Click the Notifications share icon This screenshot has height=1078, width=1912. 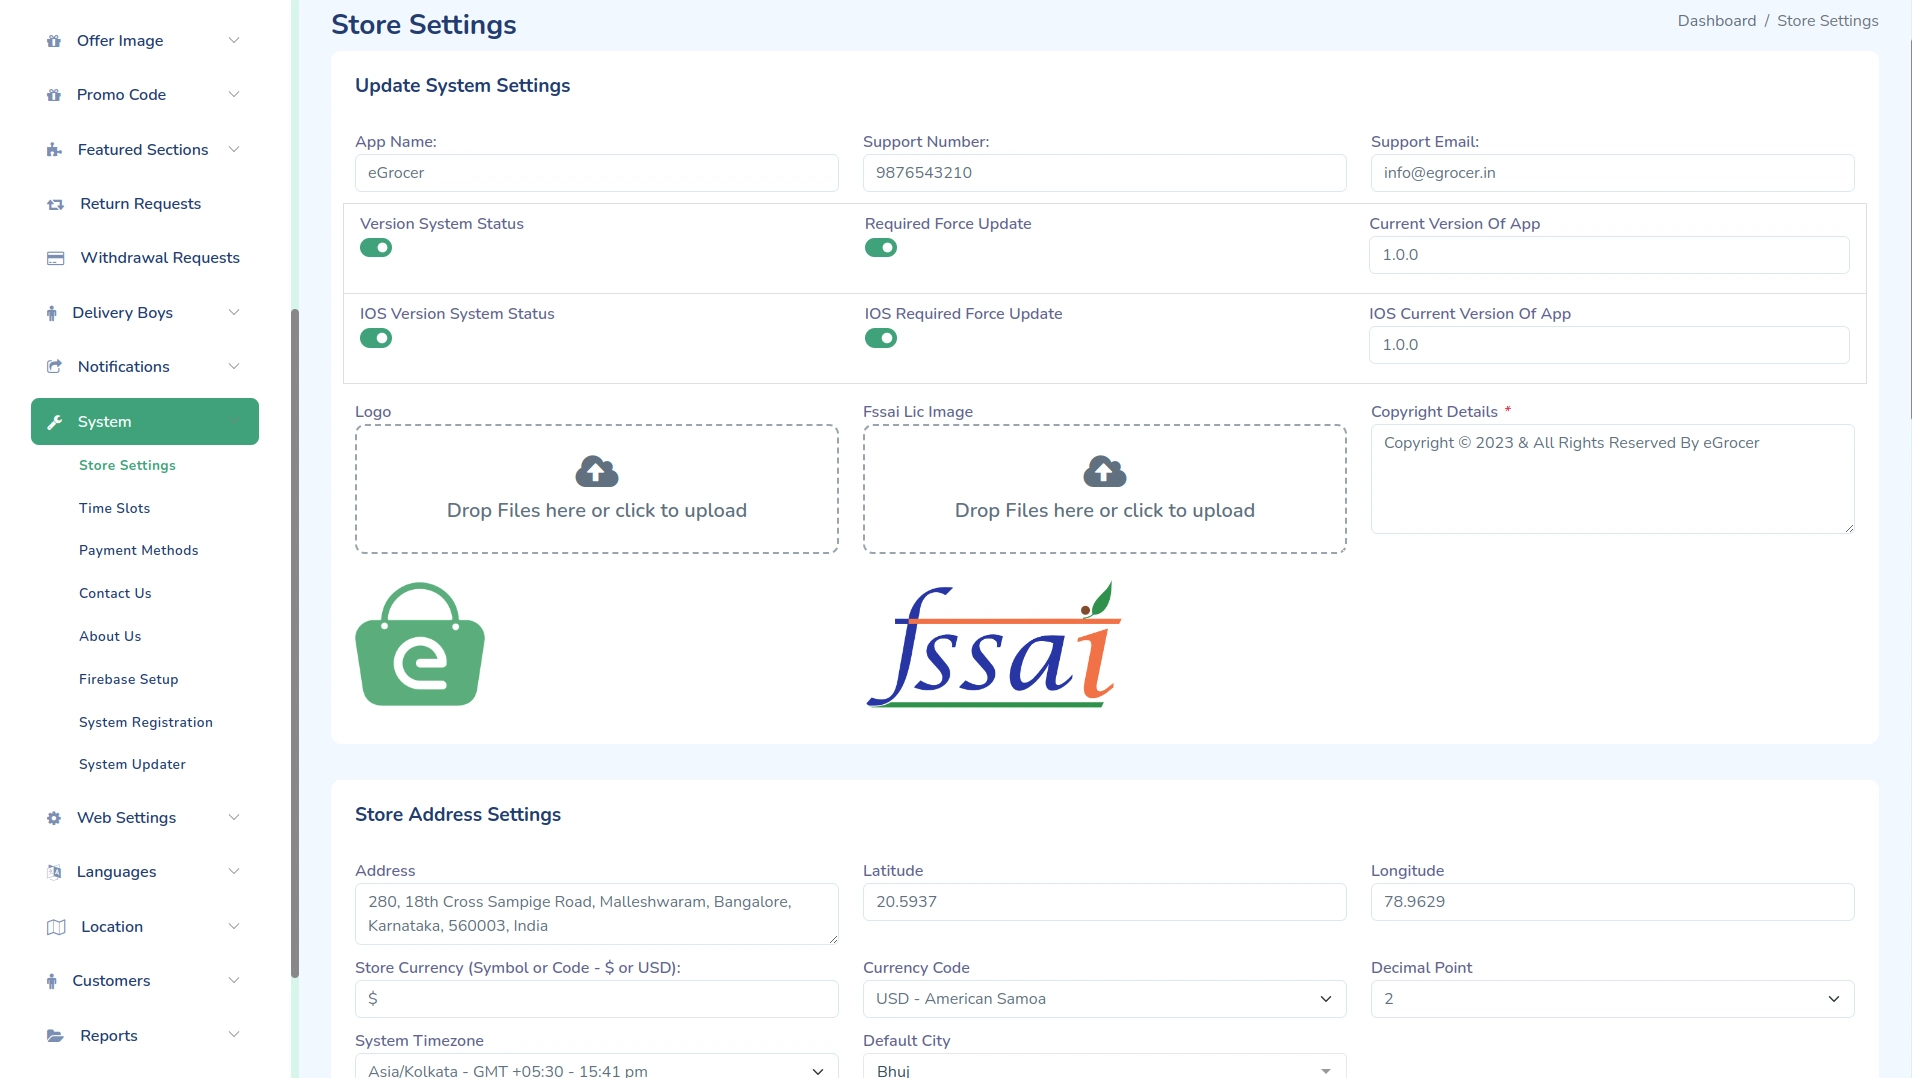54,367
